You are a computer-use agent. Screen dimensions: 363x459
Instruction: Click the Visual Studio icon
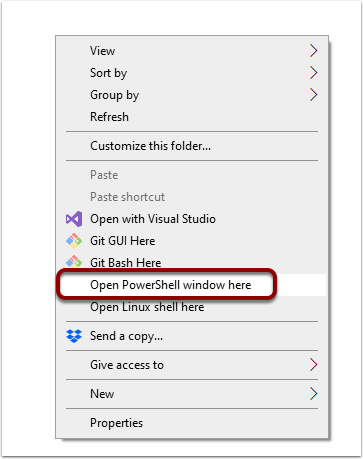[x=74, y=219]
